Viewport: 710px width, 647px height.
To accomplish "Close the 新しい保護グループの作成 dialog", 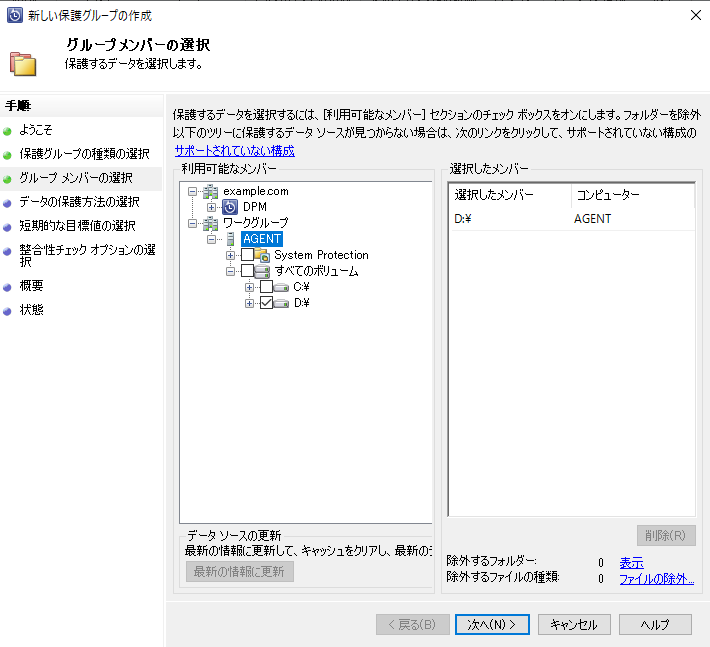I will point(696,15).
